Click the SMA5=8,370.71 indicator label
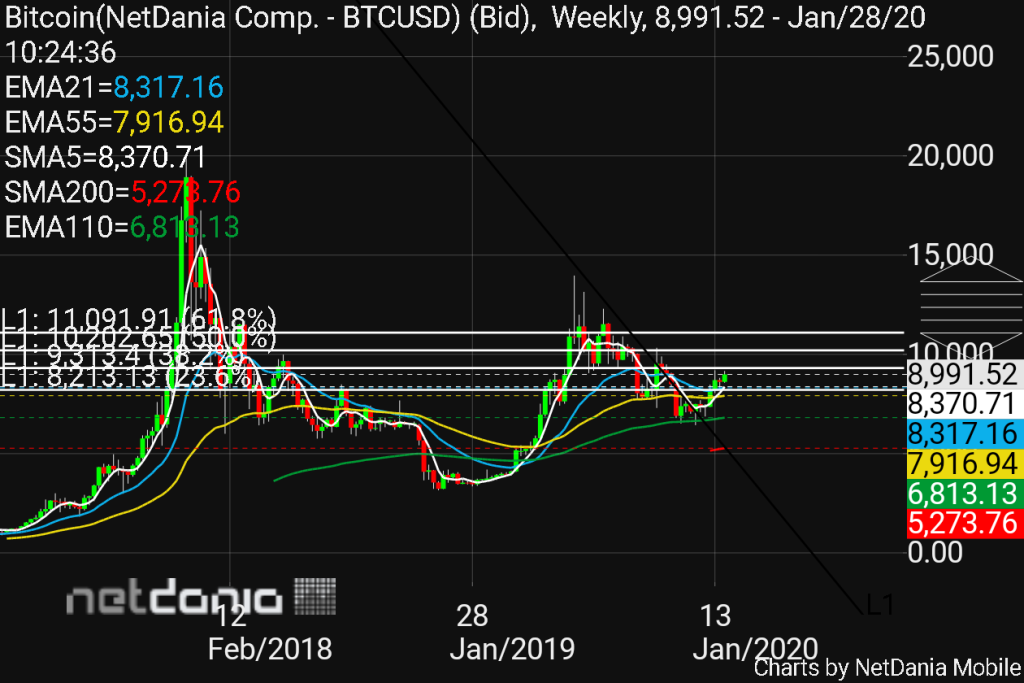This screenshot has width=1024, height=683. [105, 157]
